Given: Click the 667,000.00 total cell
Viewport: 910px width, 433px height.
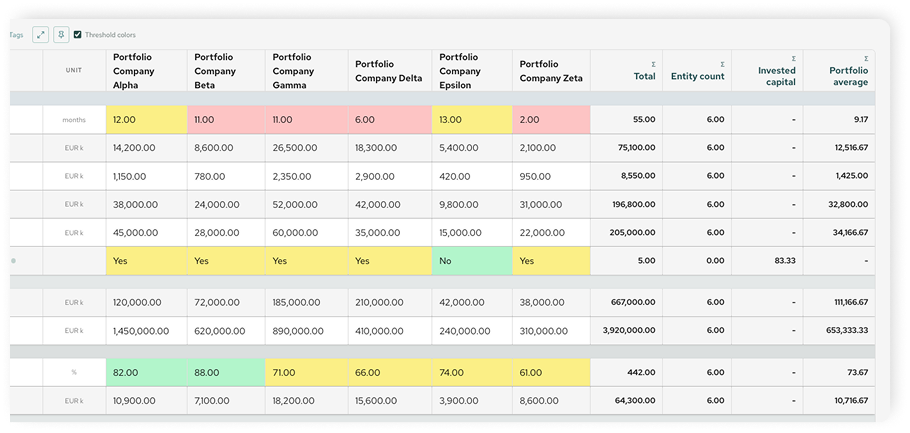Looking at the screenshot, I should [x=626, y=302].
